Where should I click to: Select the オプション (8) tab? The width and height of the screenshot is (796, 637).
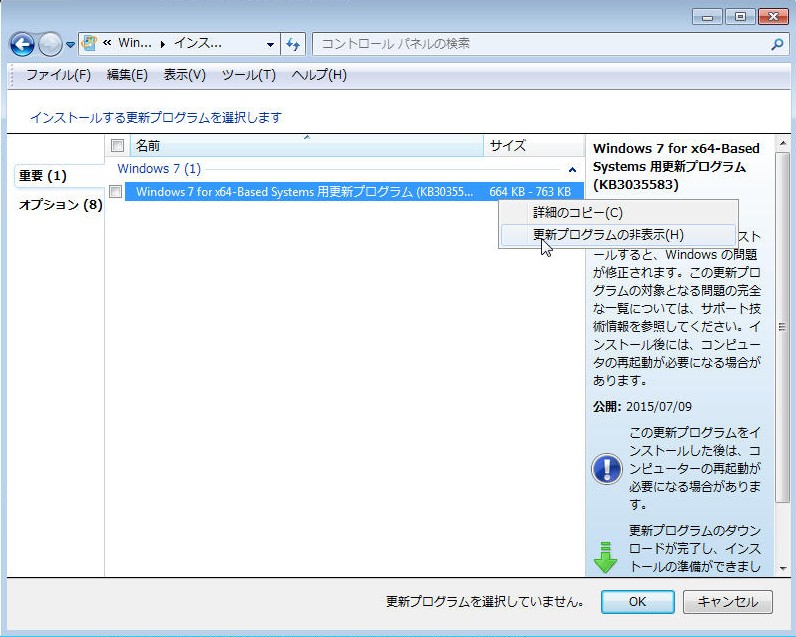pos(60,205)
